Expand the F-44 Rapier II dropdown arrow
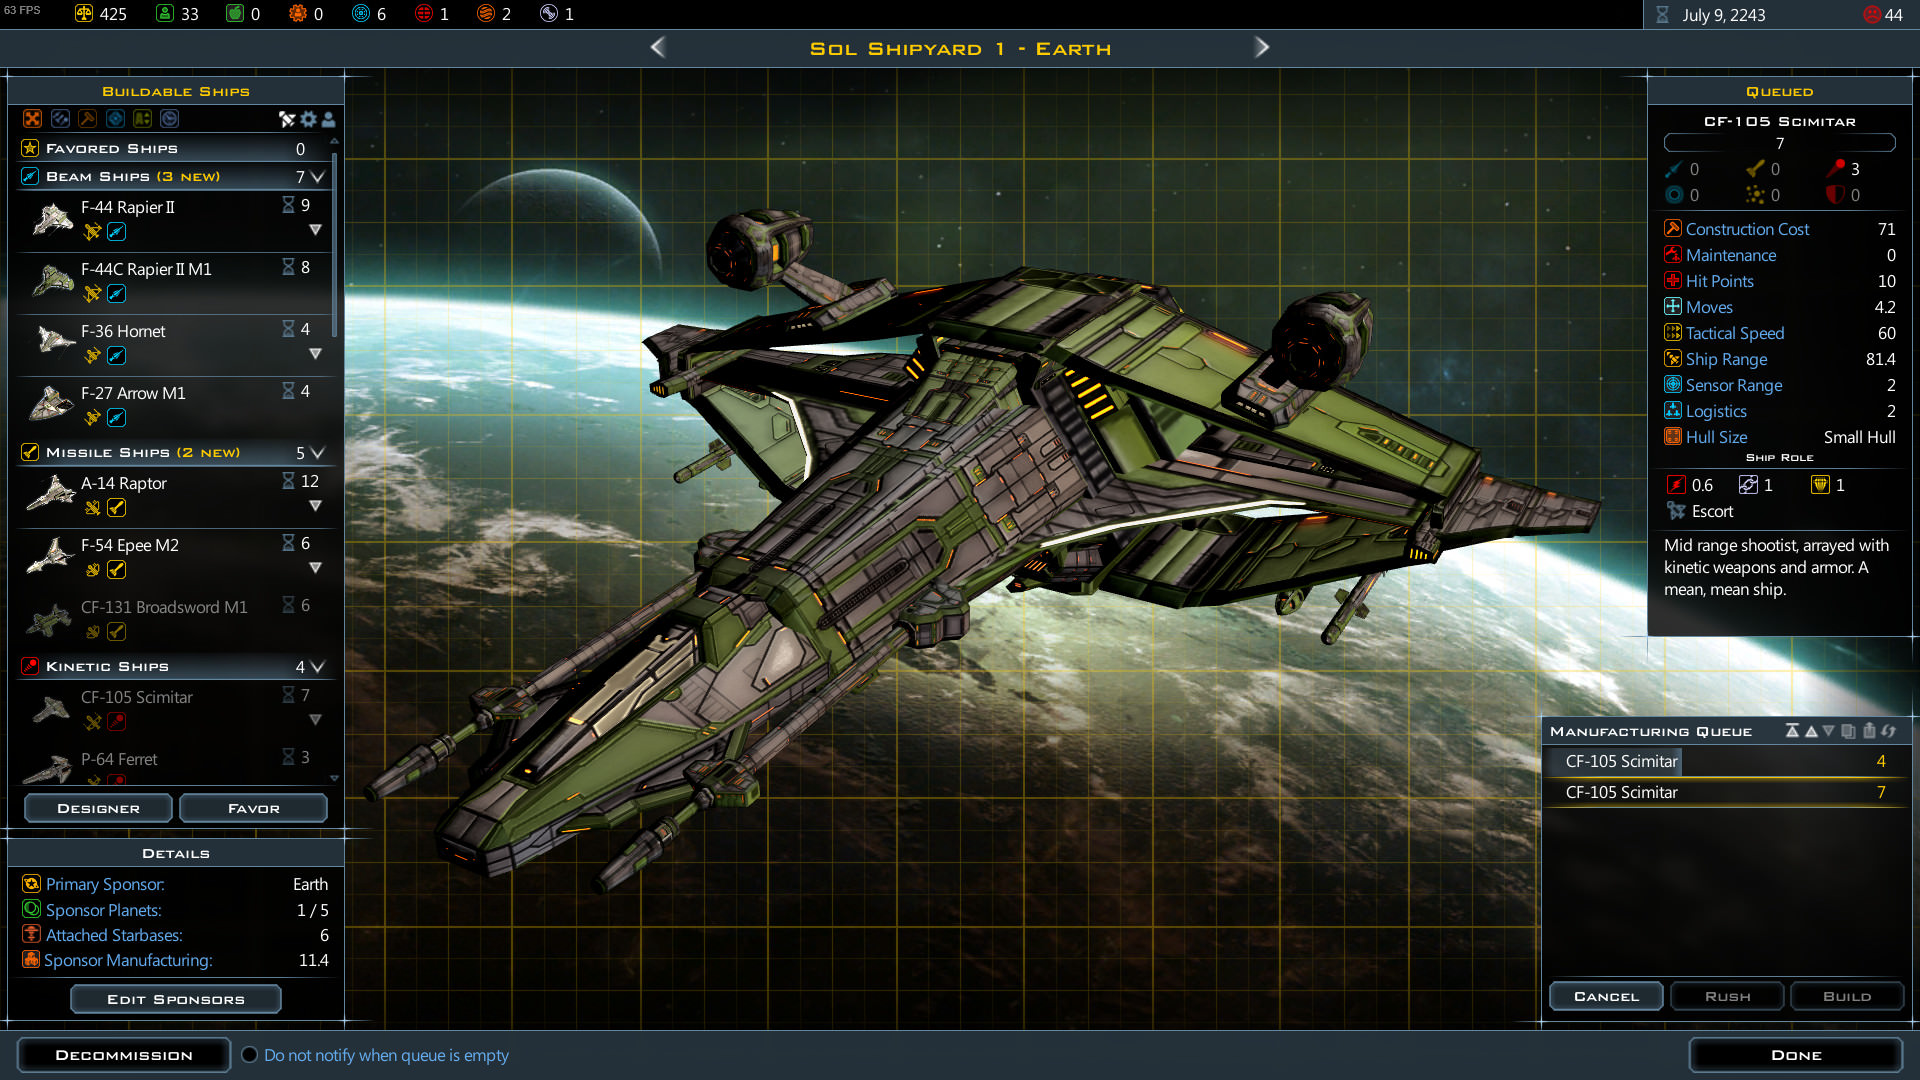This screenshot has width=1920, height=1080. [315, 230]
